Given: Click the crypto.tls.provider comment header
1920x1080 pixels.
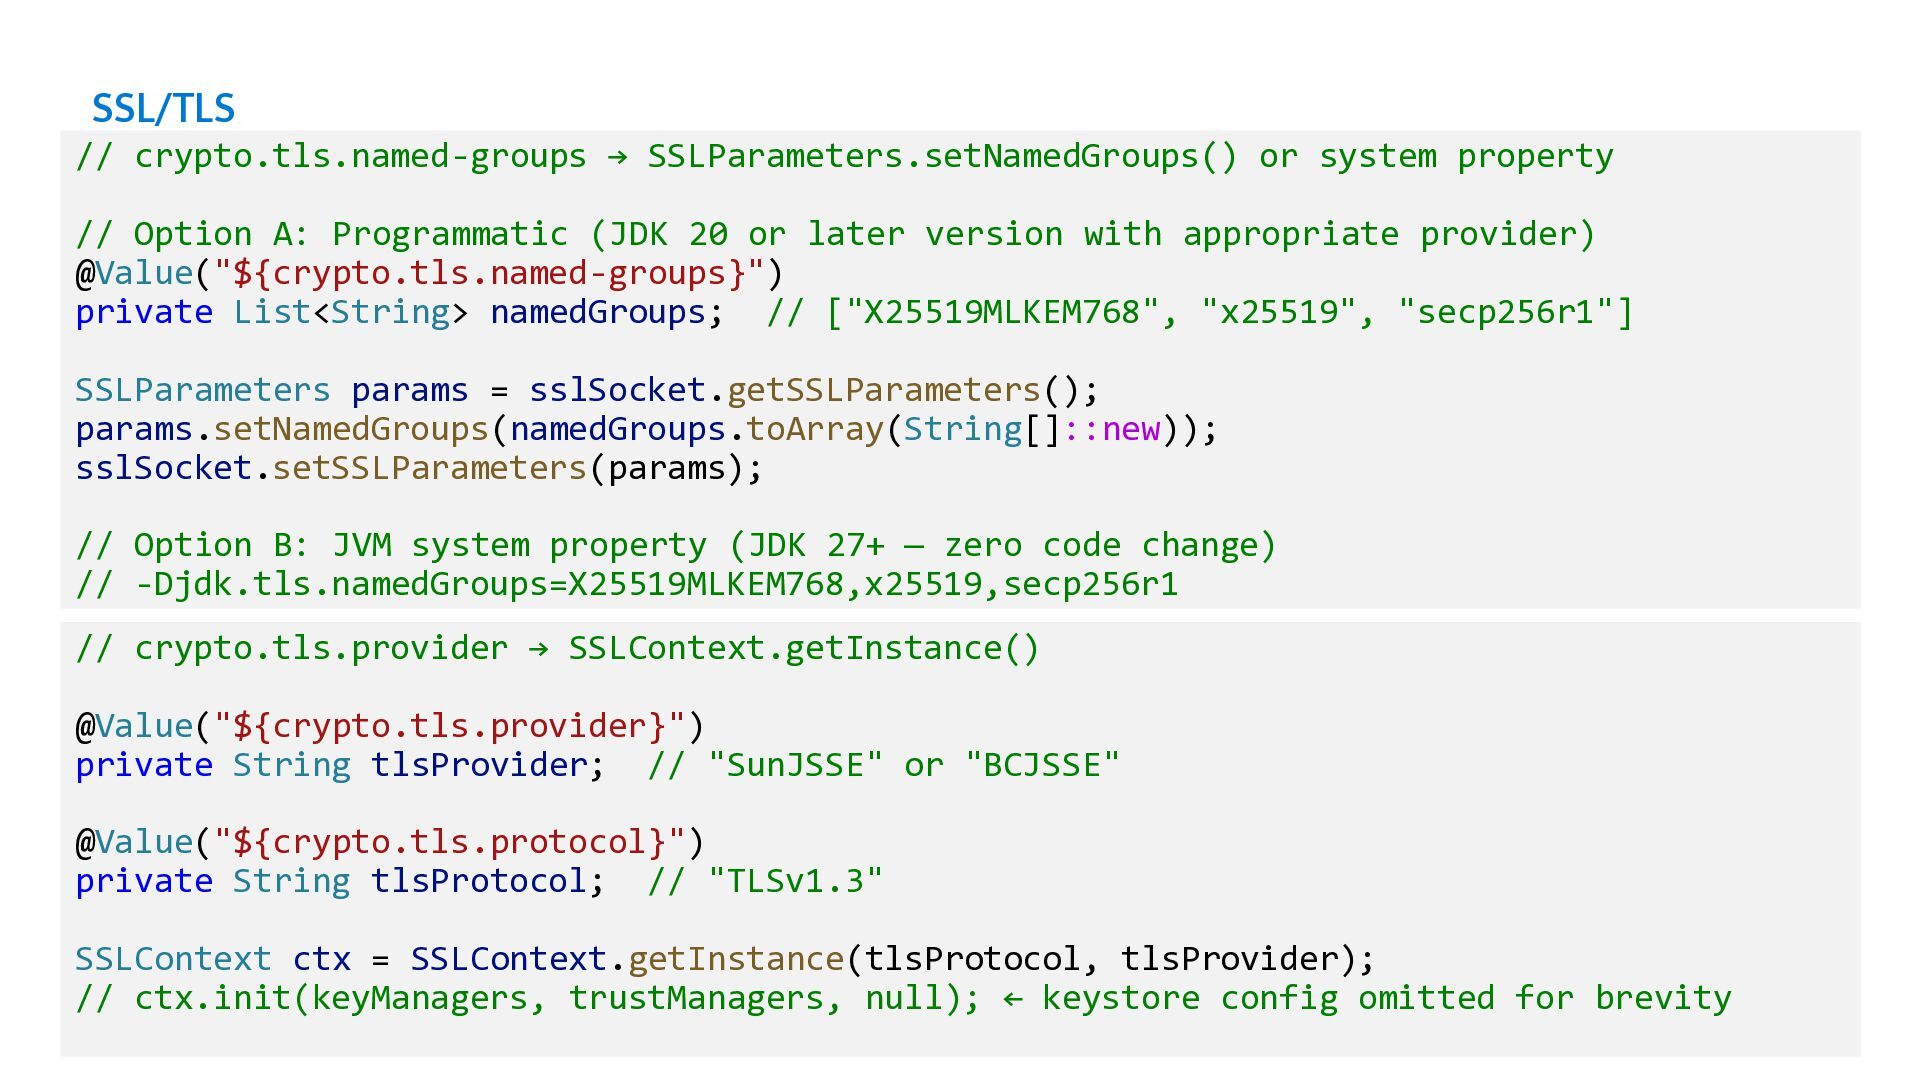Looking at the screenshot, I should coord(557,648).
